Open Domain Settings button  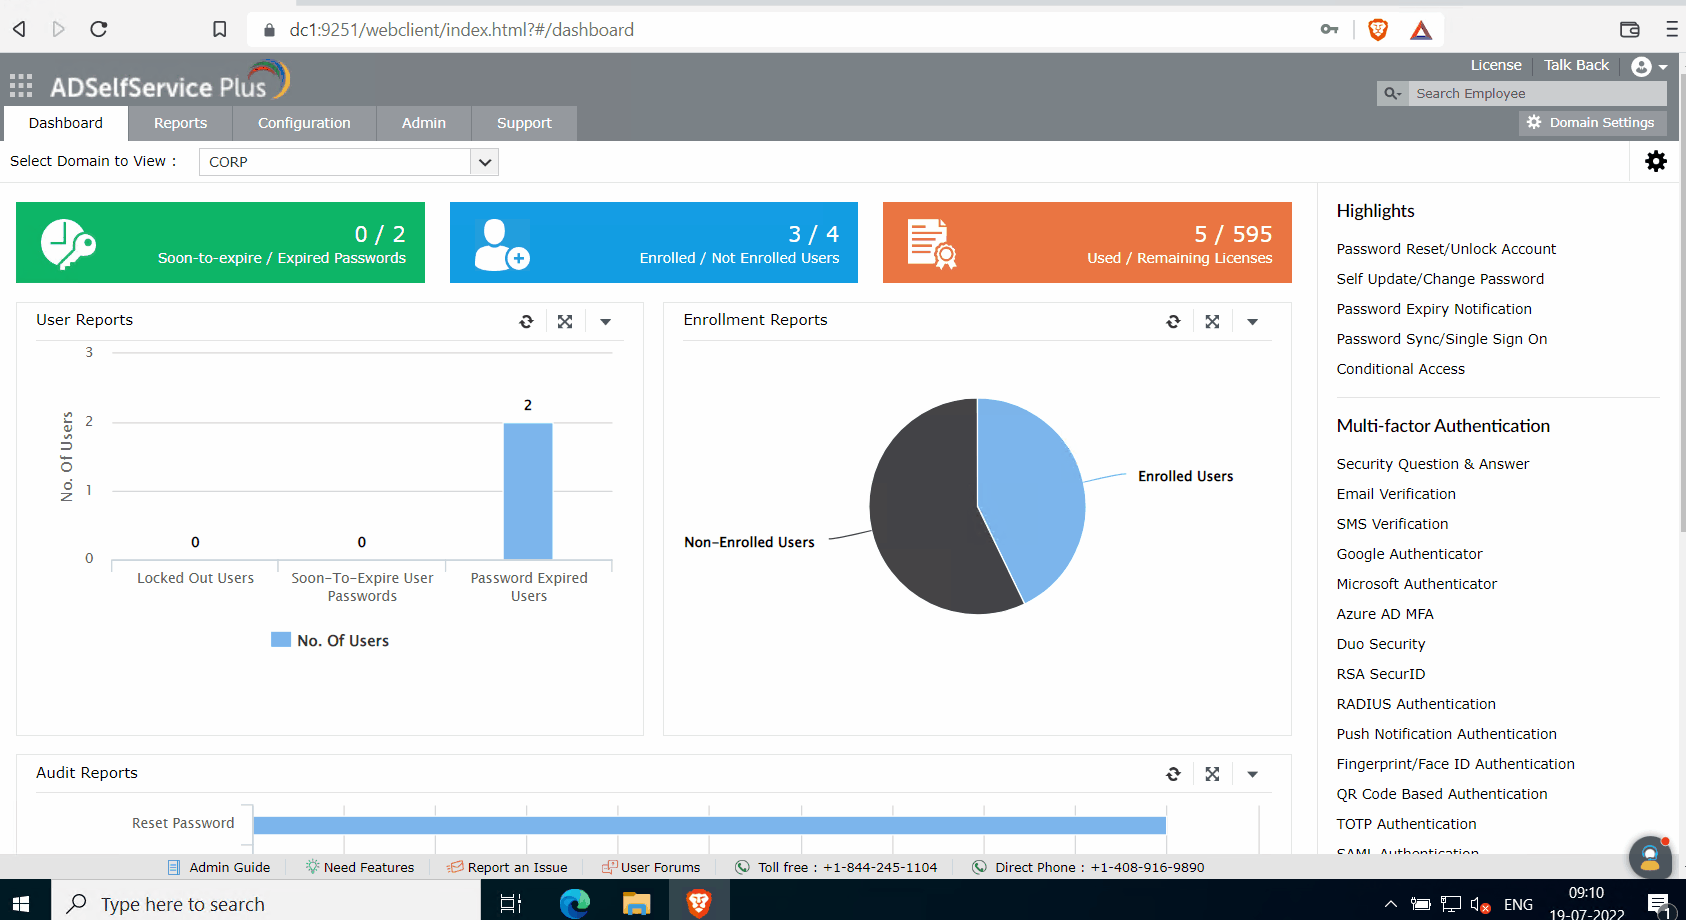click(x=1592, y=122)
